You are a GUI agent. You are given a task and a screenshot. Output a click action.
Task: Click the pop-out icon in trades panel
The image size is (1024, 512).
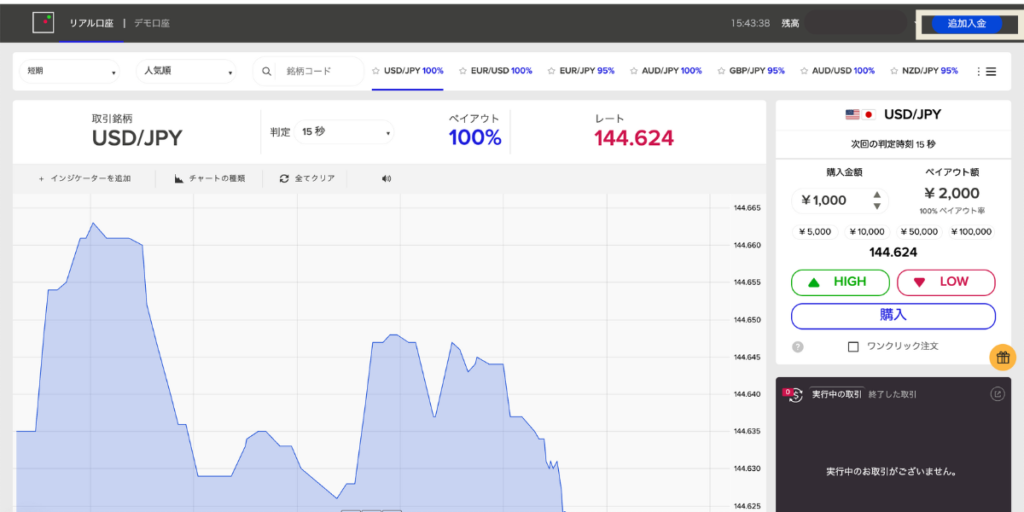(996, 394)
